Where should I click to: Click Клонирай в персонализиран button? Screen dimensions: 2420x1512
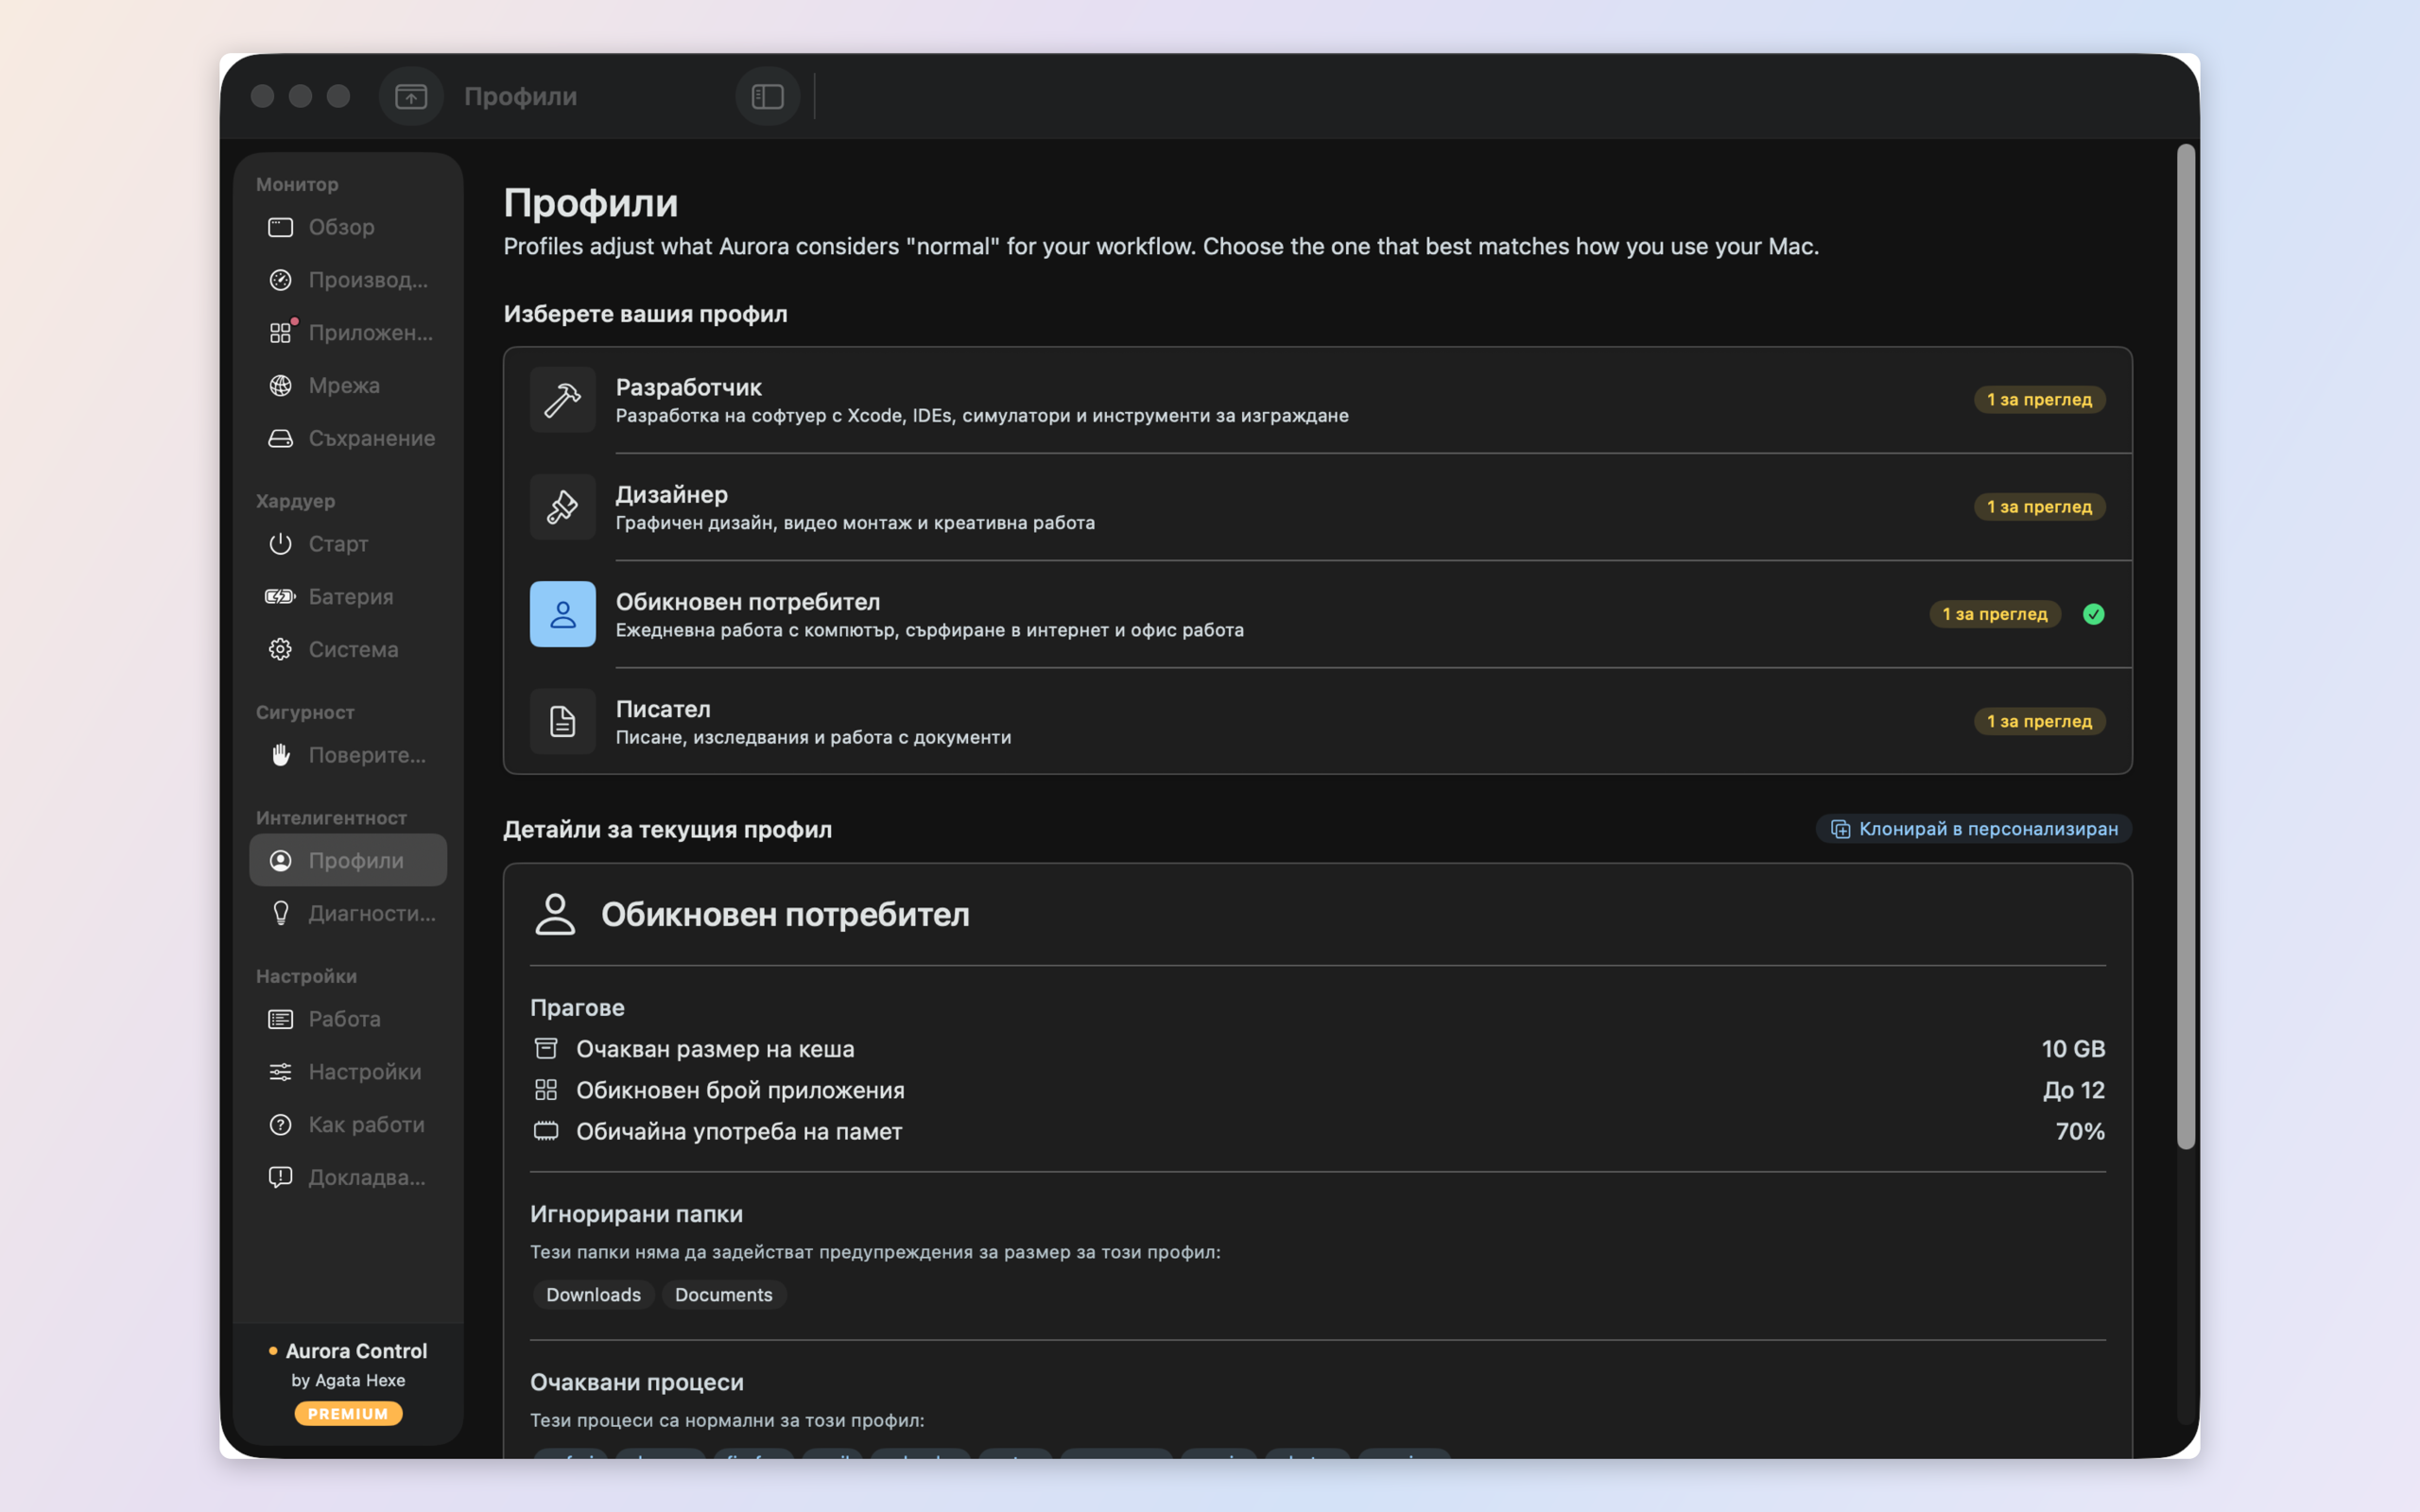1973,829
